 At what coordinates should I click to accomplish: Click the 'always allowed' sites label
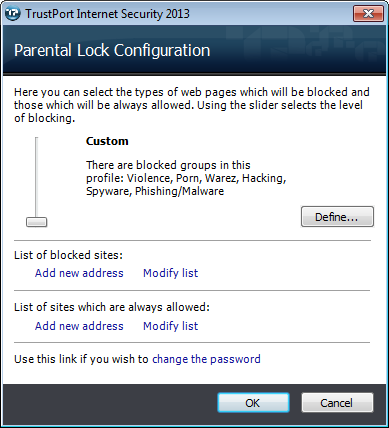pyautogui.click(x=112, y=307)
